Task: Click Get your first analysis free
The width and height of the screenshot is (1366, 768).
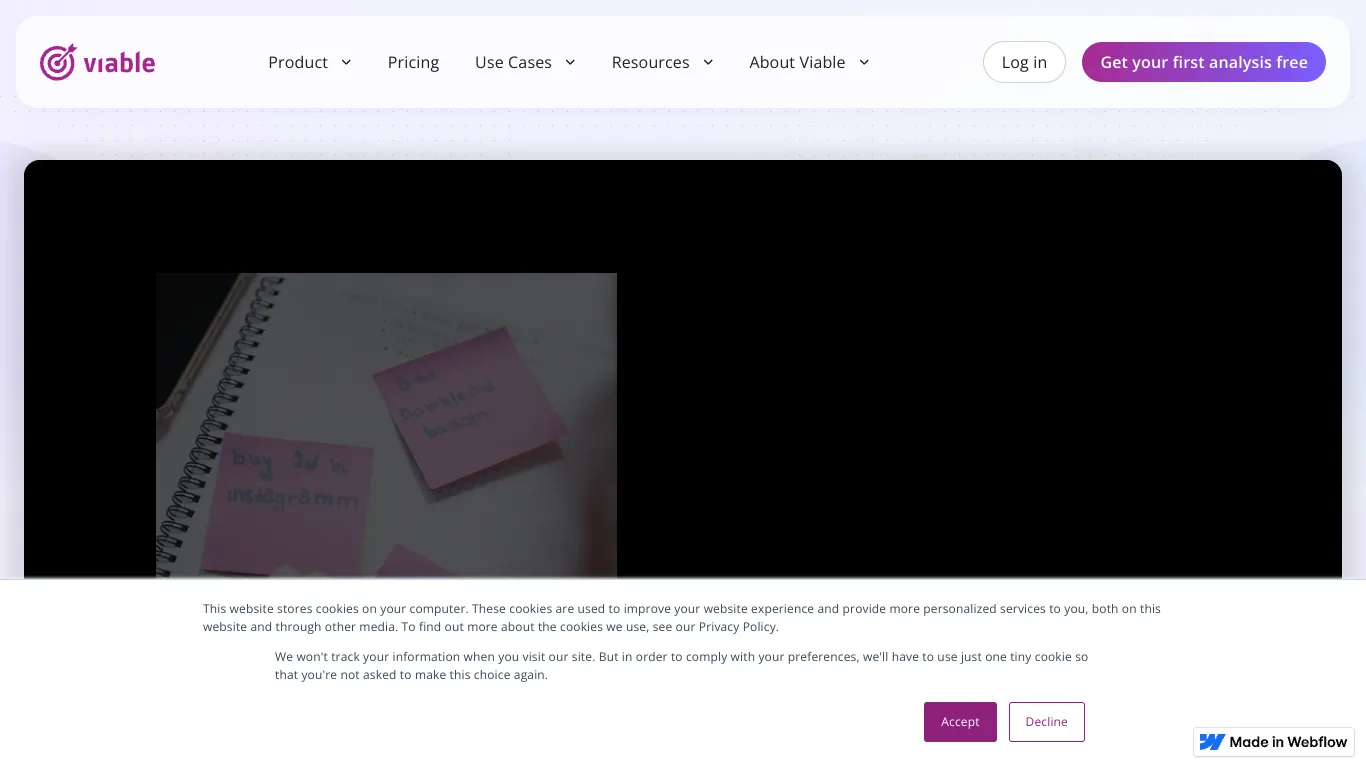Action: pos(1204,62)
